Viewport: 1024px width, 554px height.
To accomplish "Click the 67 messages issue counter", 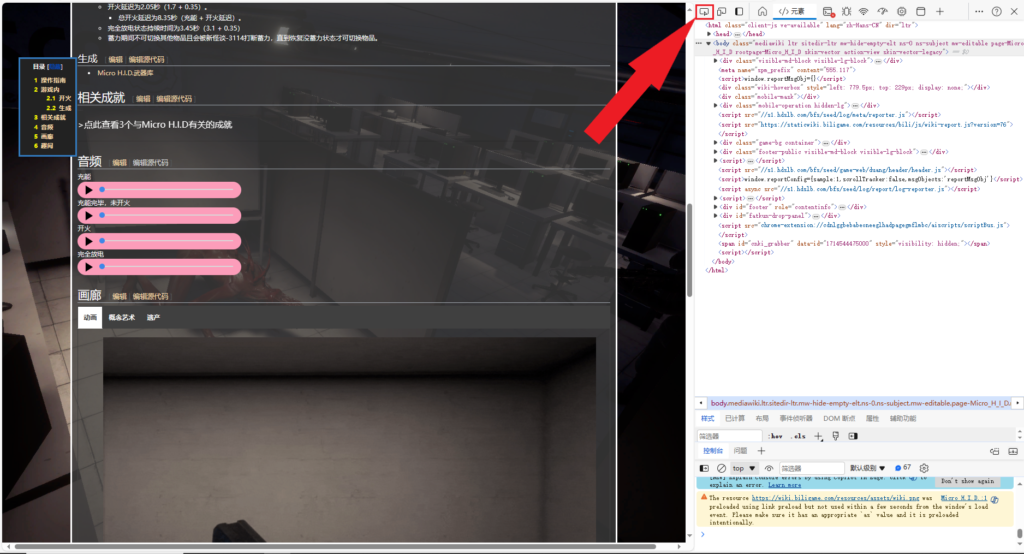I will [903, 468].
